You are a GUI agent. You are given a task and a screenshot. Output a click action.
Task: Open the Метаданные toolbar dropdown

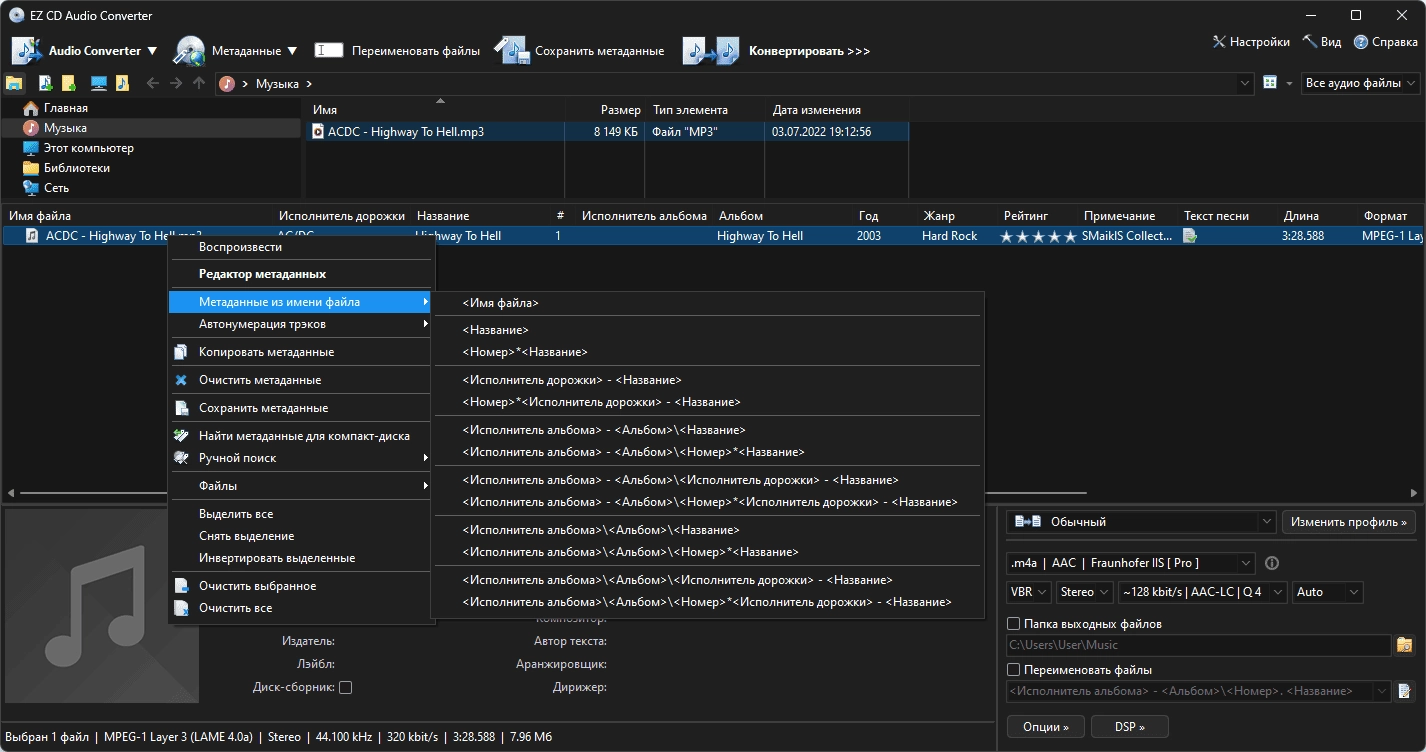coord(254,51)
